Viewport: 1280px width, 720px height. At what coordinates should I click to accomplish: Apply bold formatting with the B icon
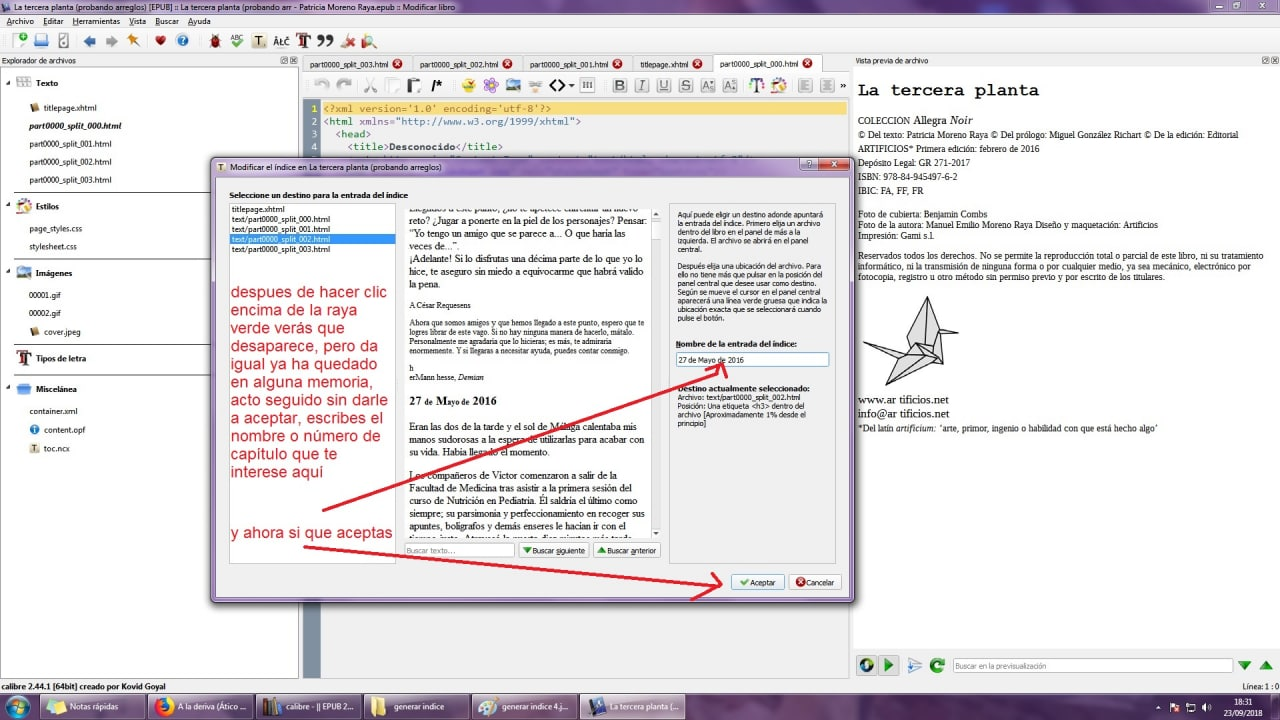[x=619, y=86]
